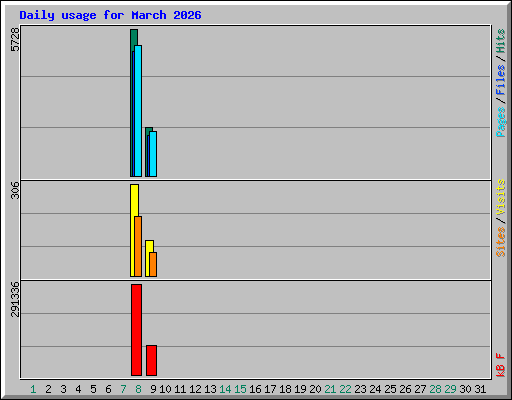This screenshot has width=512, height=400.
Task: Click green day 14 on the x-axis
Action: [225, 389]
